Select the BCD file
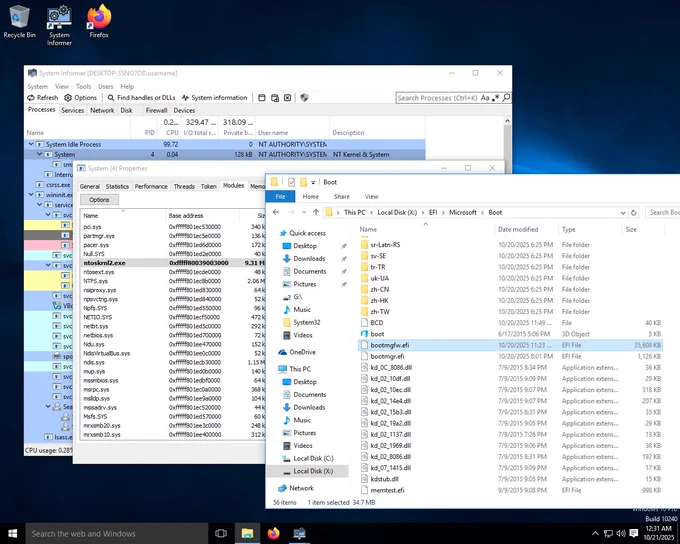 pos(511,323)
